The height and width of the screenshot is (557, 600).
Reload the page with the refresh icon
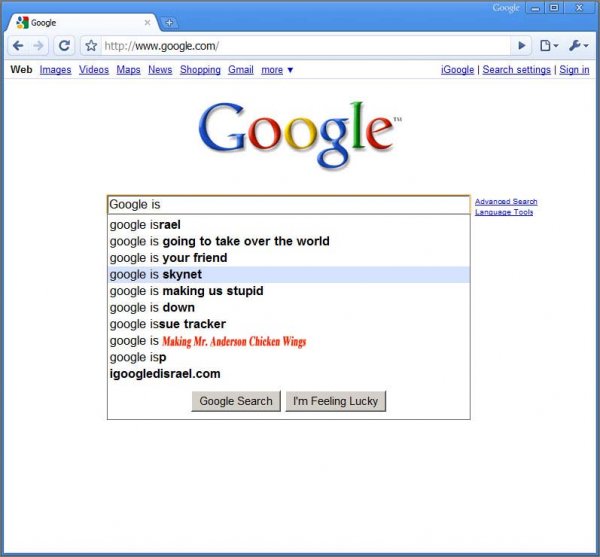(x=64, y=46)
